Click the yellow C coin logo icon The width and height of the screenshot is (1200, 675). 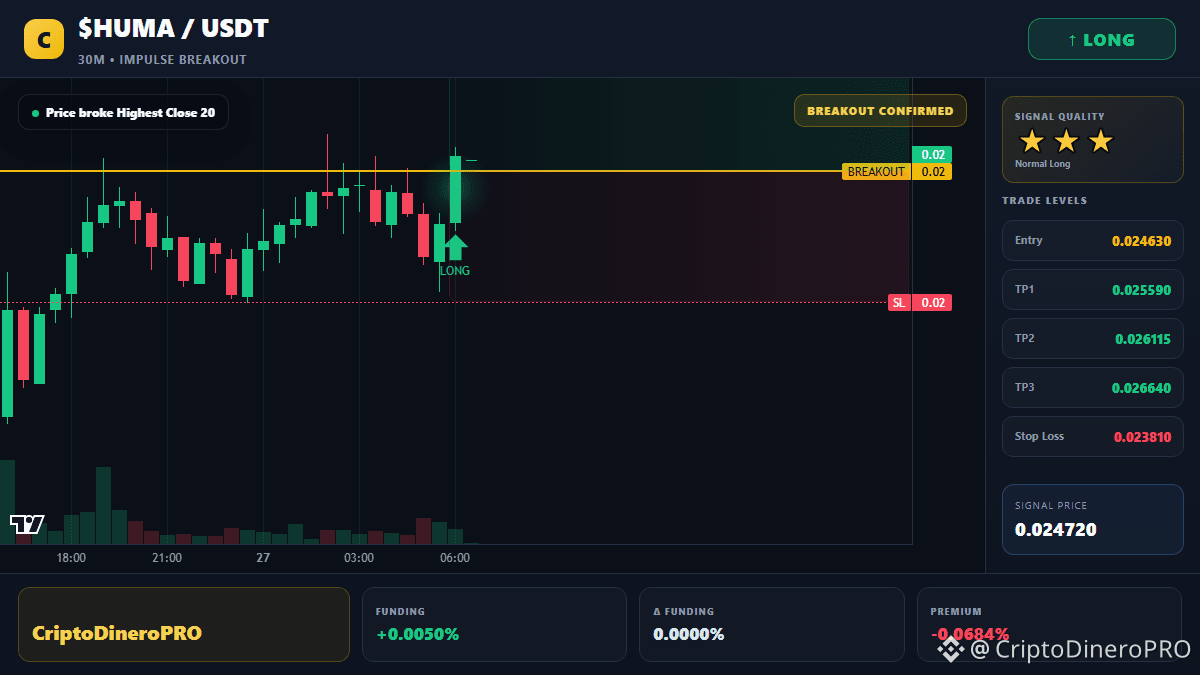click(x=43, y=40)
